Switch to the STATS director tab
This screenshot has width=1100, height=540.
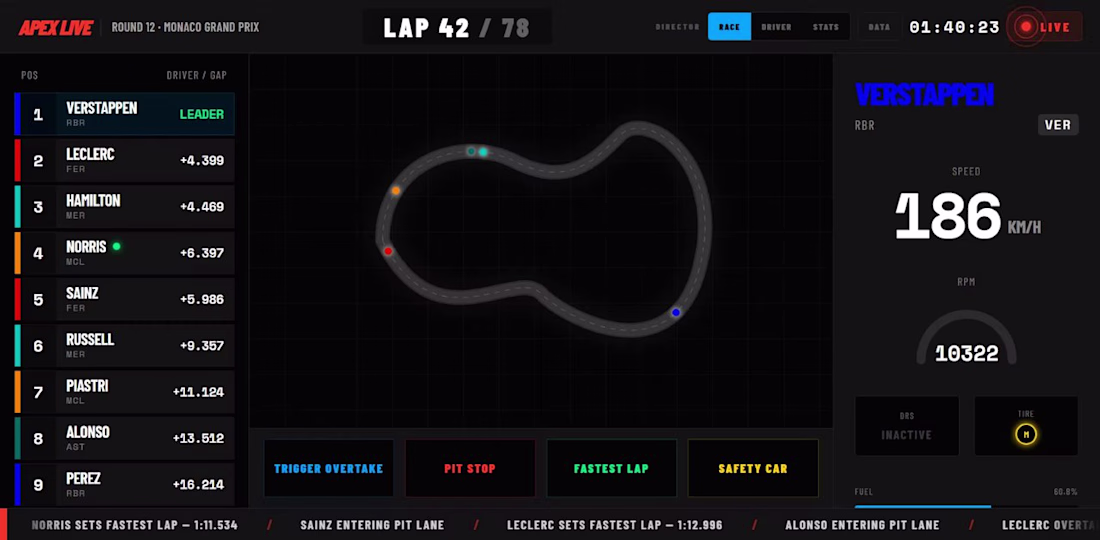pyautogui.click(x=826, y=27)
